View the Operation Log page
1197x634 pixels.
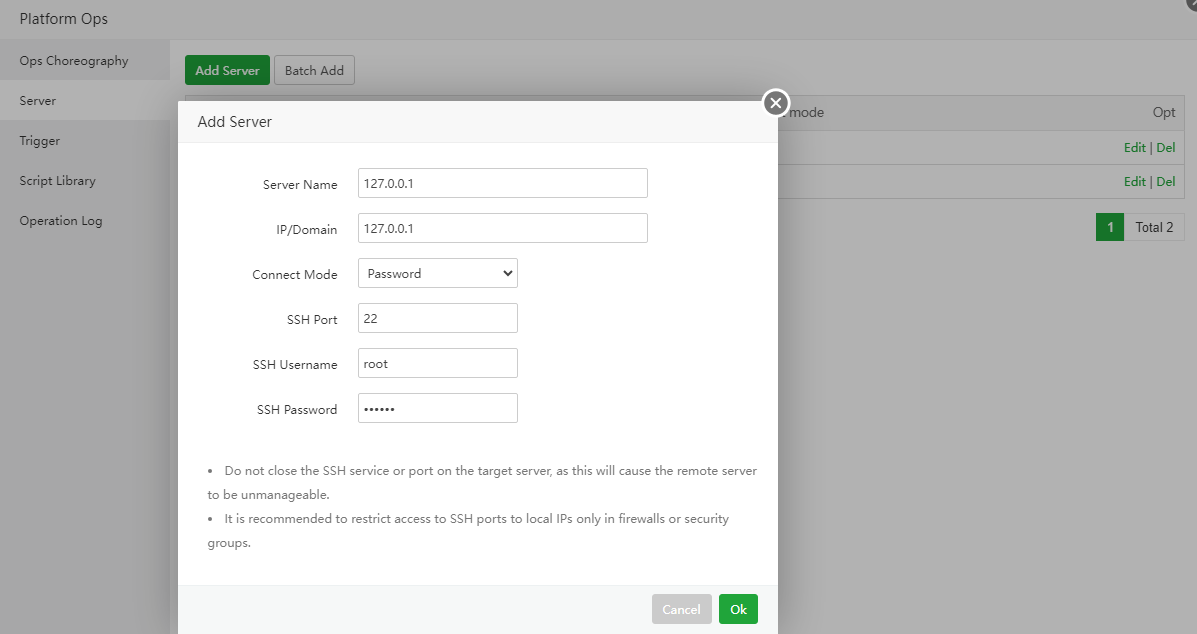coord(61,221)
